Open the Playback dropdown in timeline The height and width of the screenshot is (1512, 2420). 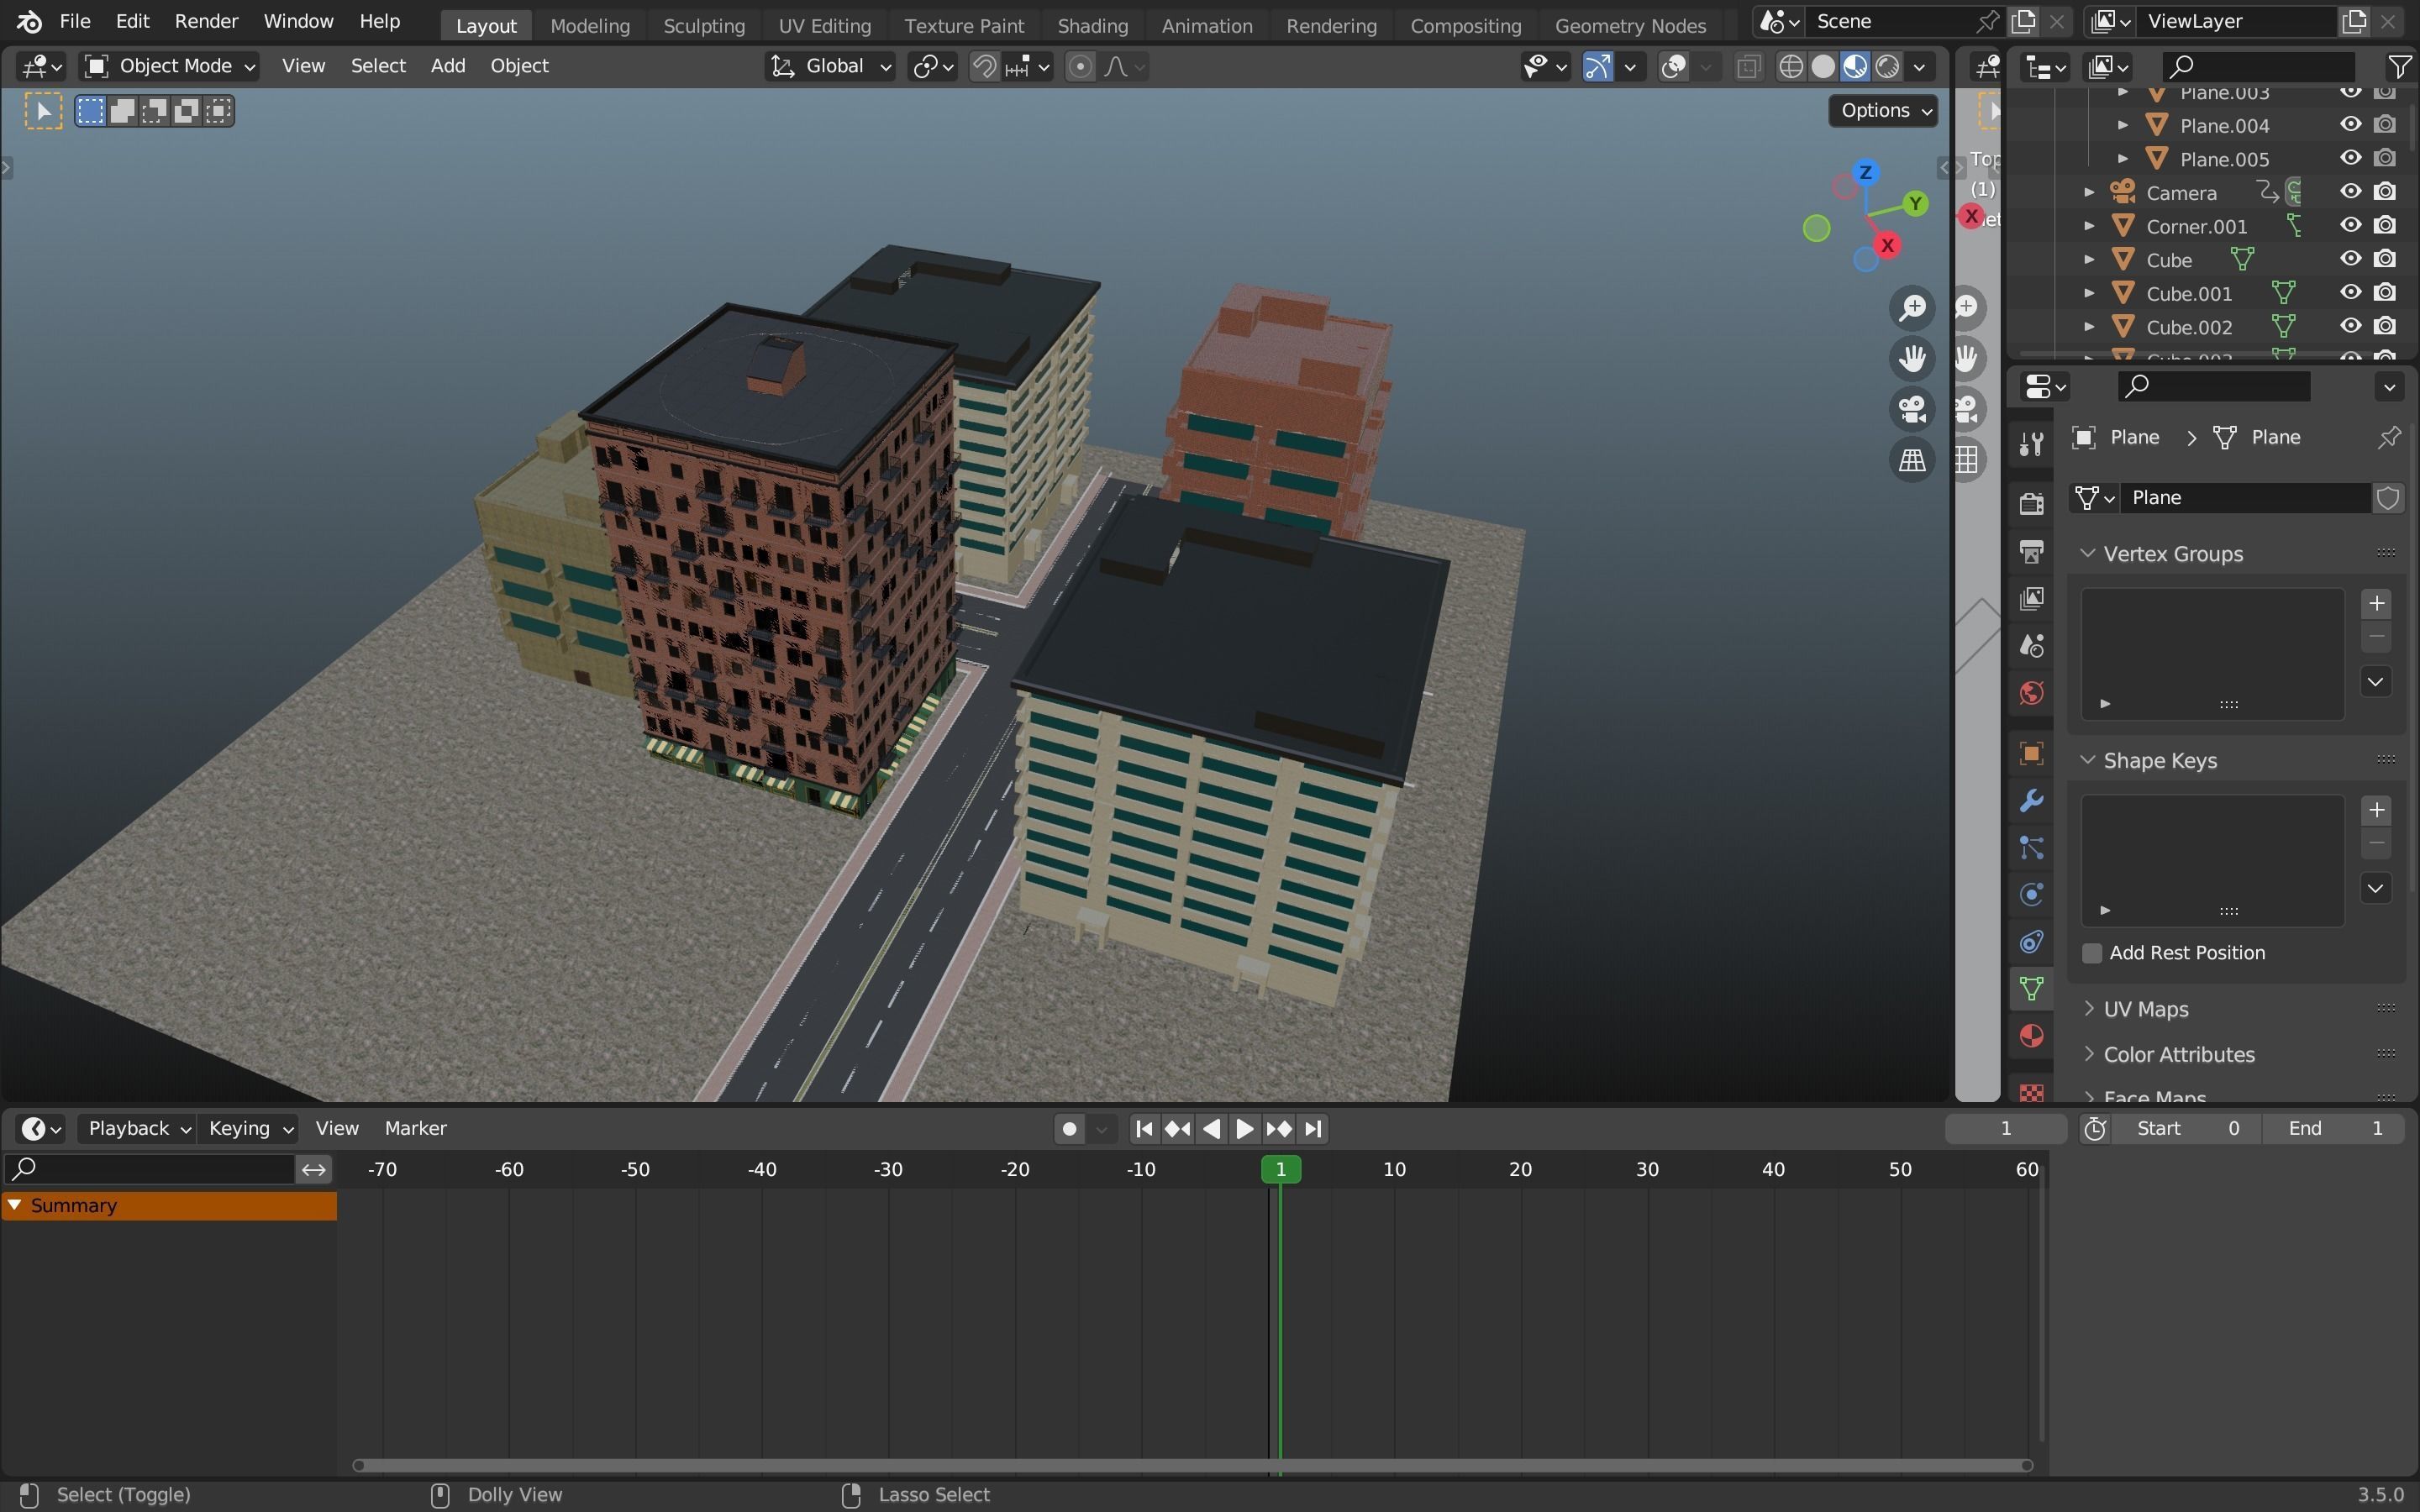[138, 1129]
